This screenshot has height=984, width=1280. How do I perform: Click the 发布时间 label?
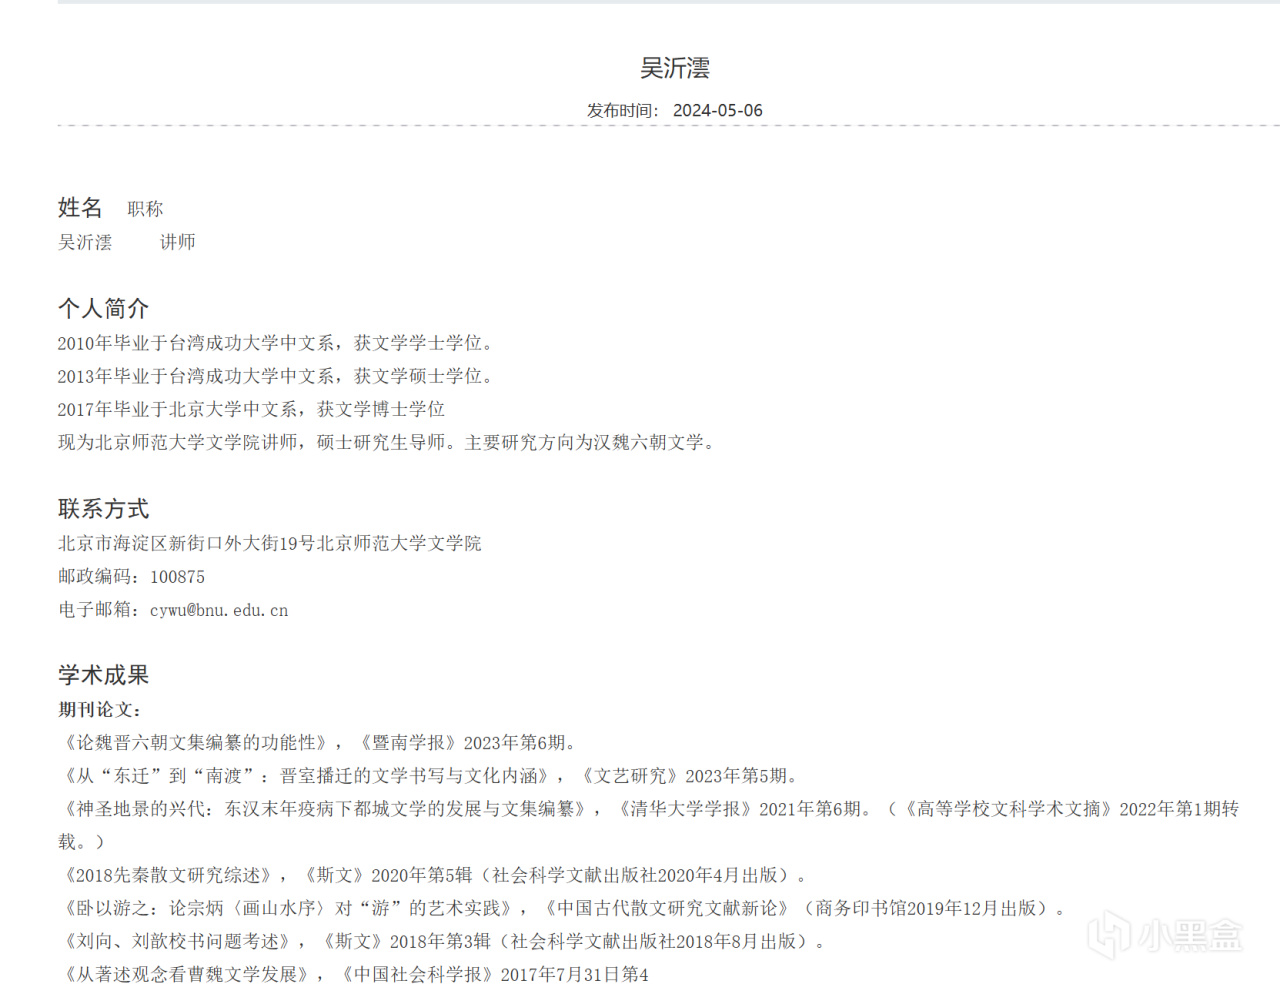(621, 110)
